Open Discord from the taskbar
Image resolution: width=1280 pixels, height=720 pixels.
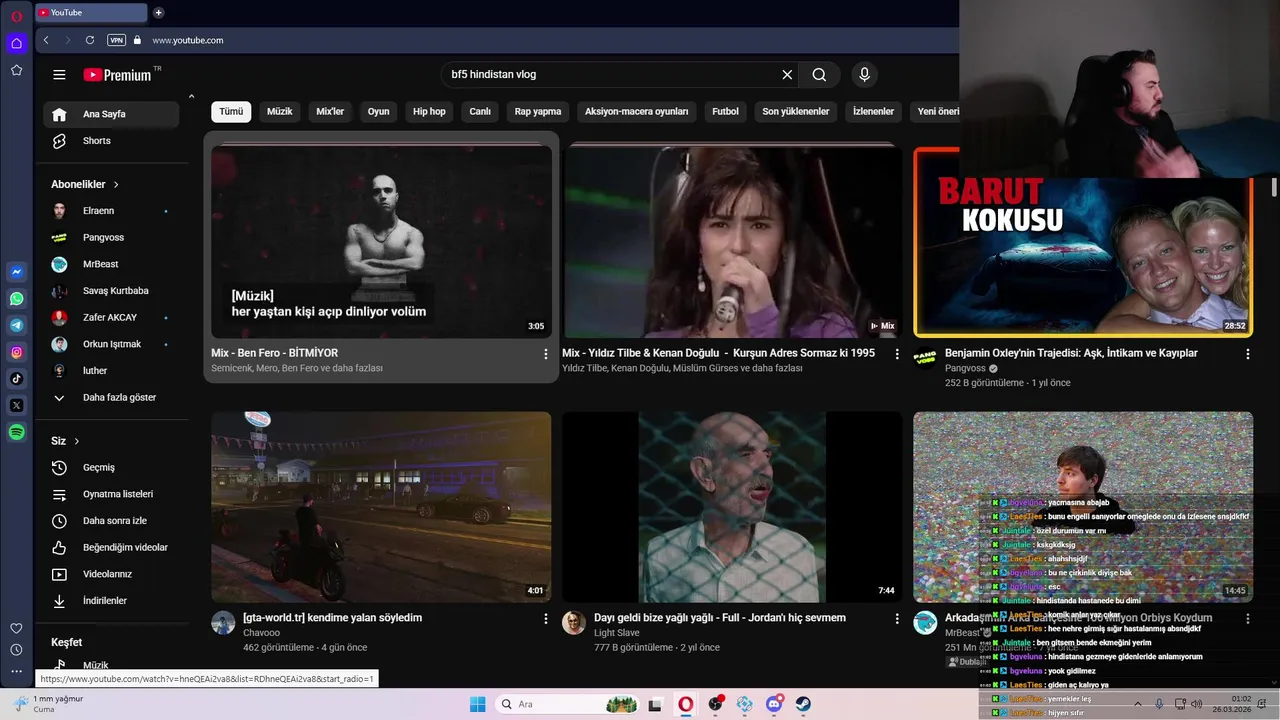click(774, 704)
